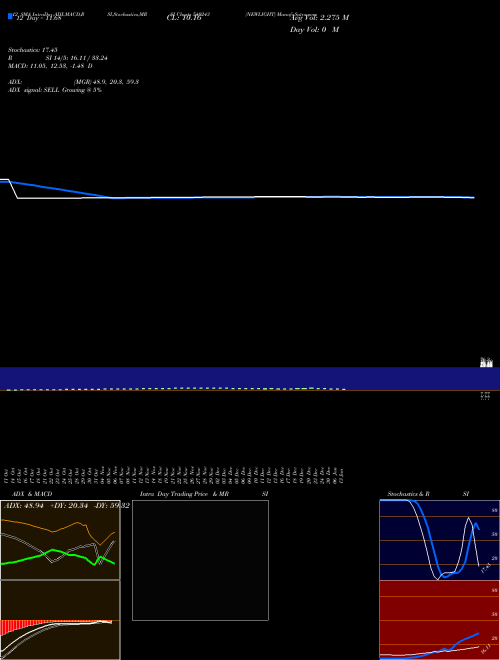
Task: Click the '-DY: 59.32' value
Action: tap(112, 506)
